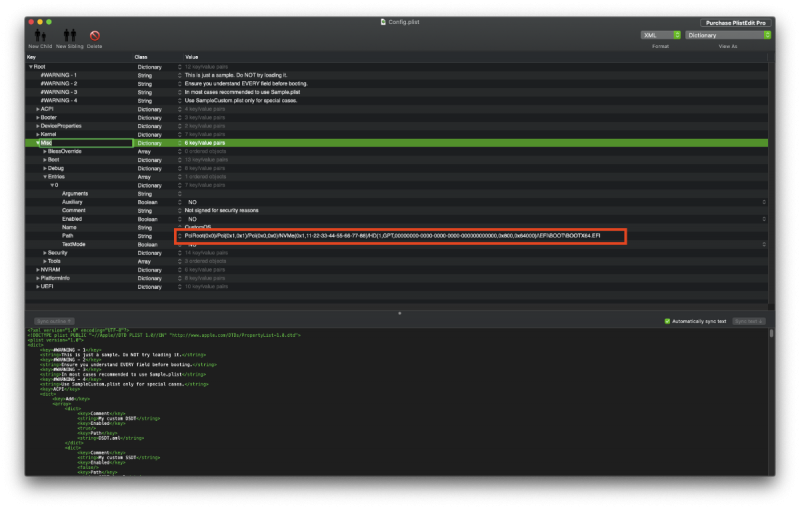Collapse the Misc dictionary node
Screen dimensions: 800x509
[x=38, y=143]
